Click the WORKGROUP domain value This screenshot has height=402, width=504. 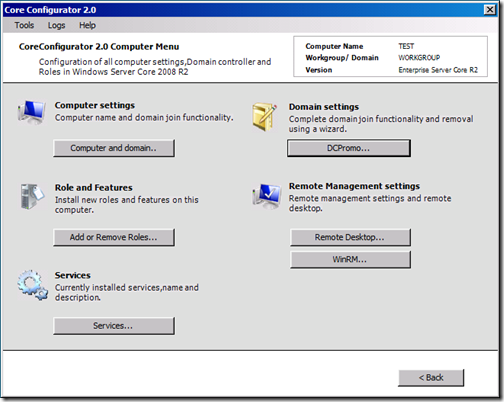(419, 58)
